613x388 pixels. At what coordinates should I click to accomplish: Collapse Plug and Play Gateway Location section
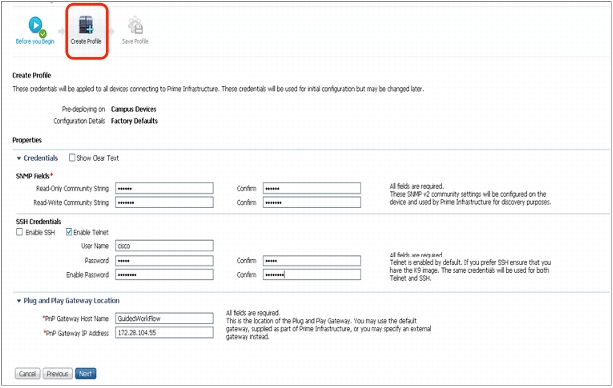pos(19,301)
